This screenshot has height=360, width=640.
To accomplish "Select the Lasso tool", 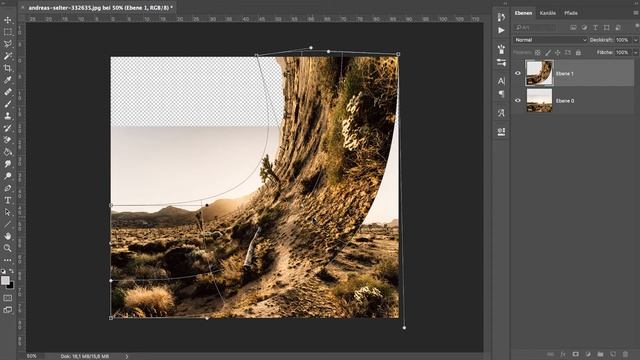I will click(x=8, y=44).
